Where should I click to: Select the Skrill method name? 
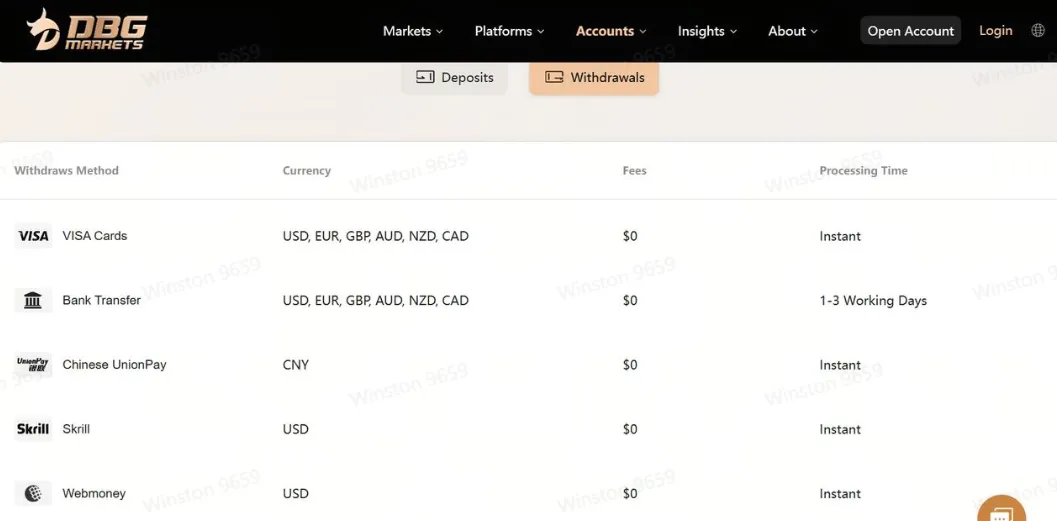coord(76,429)
